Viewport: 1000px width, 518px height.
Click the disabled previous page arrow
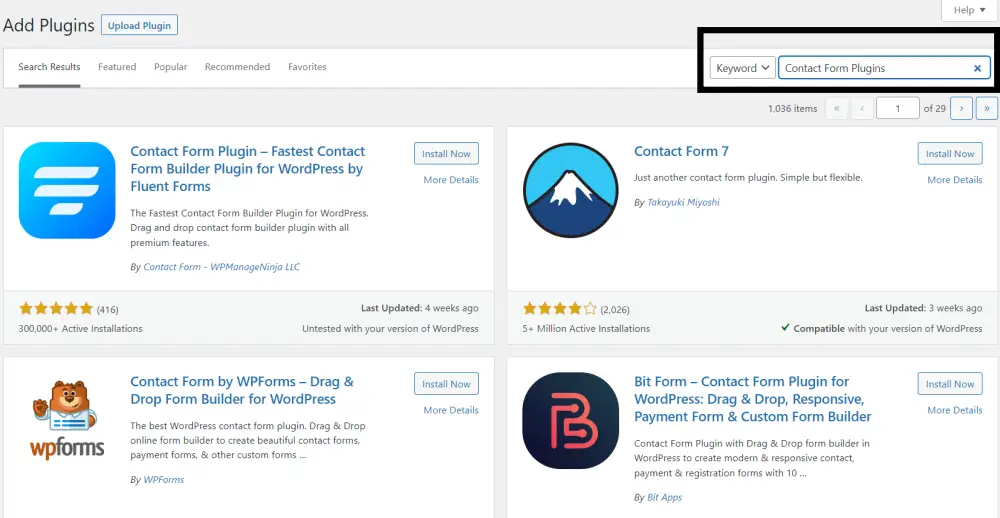pos(862,108)
